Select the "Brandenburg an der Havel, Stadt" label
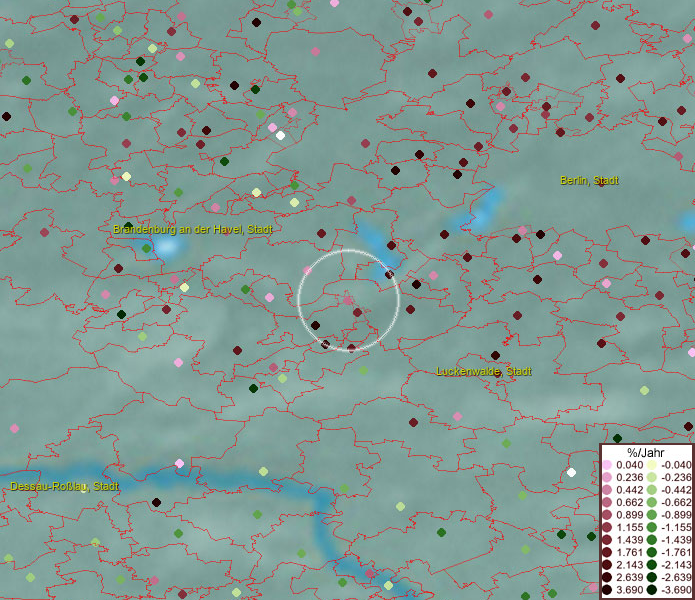Screen dimensions: 695x600 tap(193, 229)
